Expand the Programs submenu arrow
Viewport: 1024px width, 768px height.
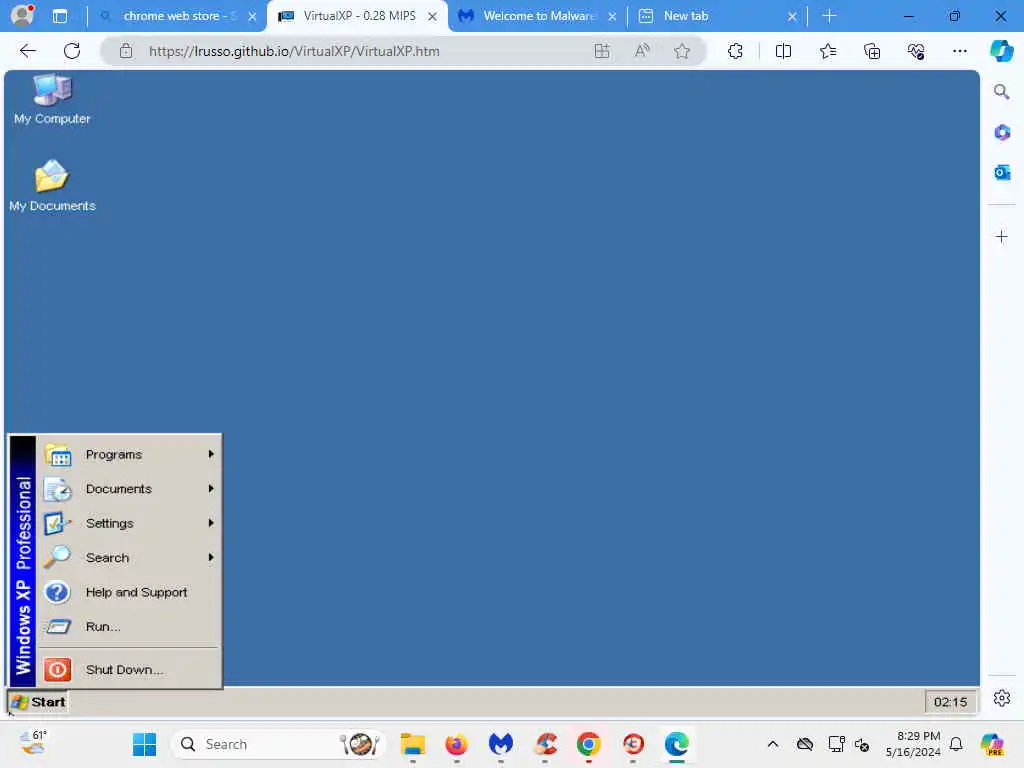211,454
